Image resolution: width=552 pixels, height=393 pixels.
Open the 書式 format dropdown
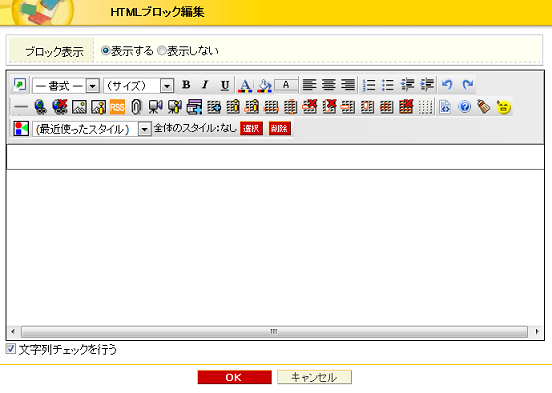(x=66, y=86)
